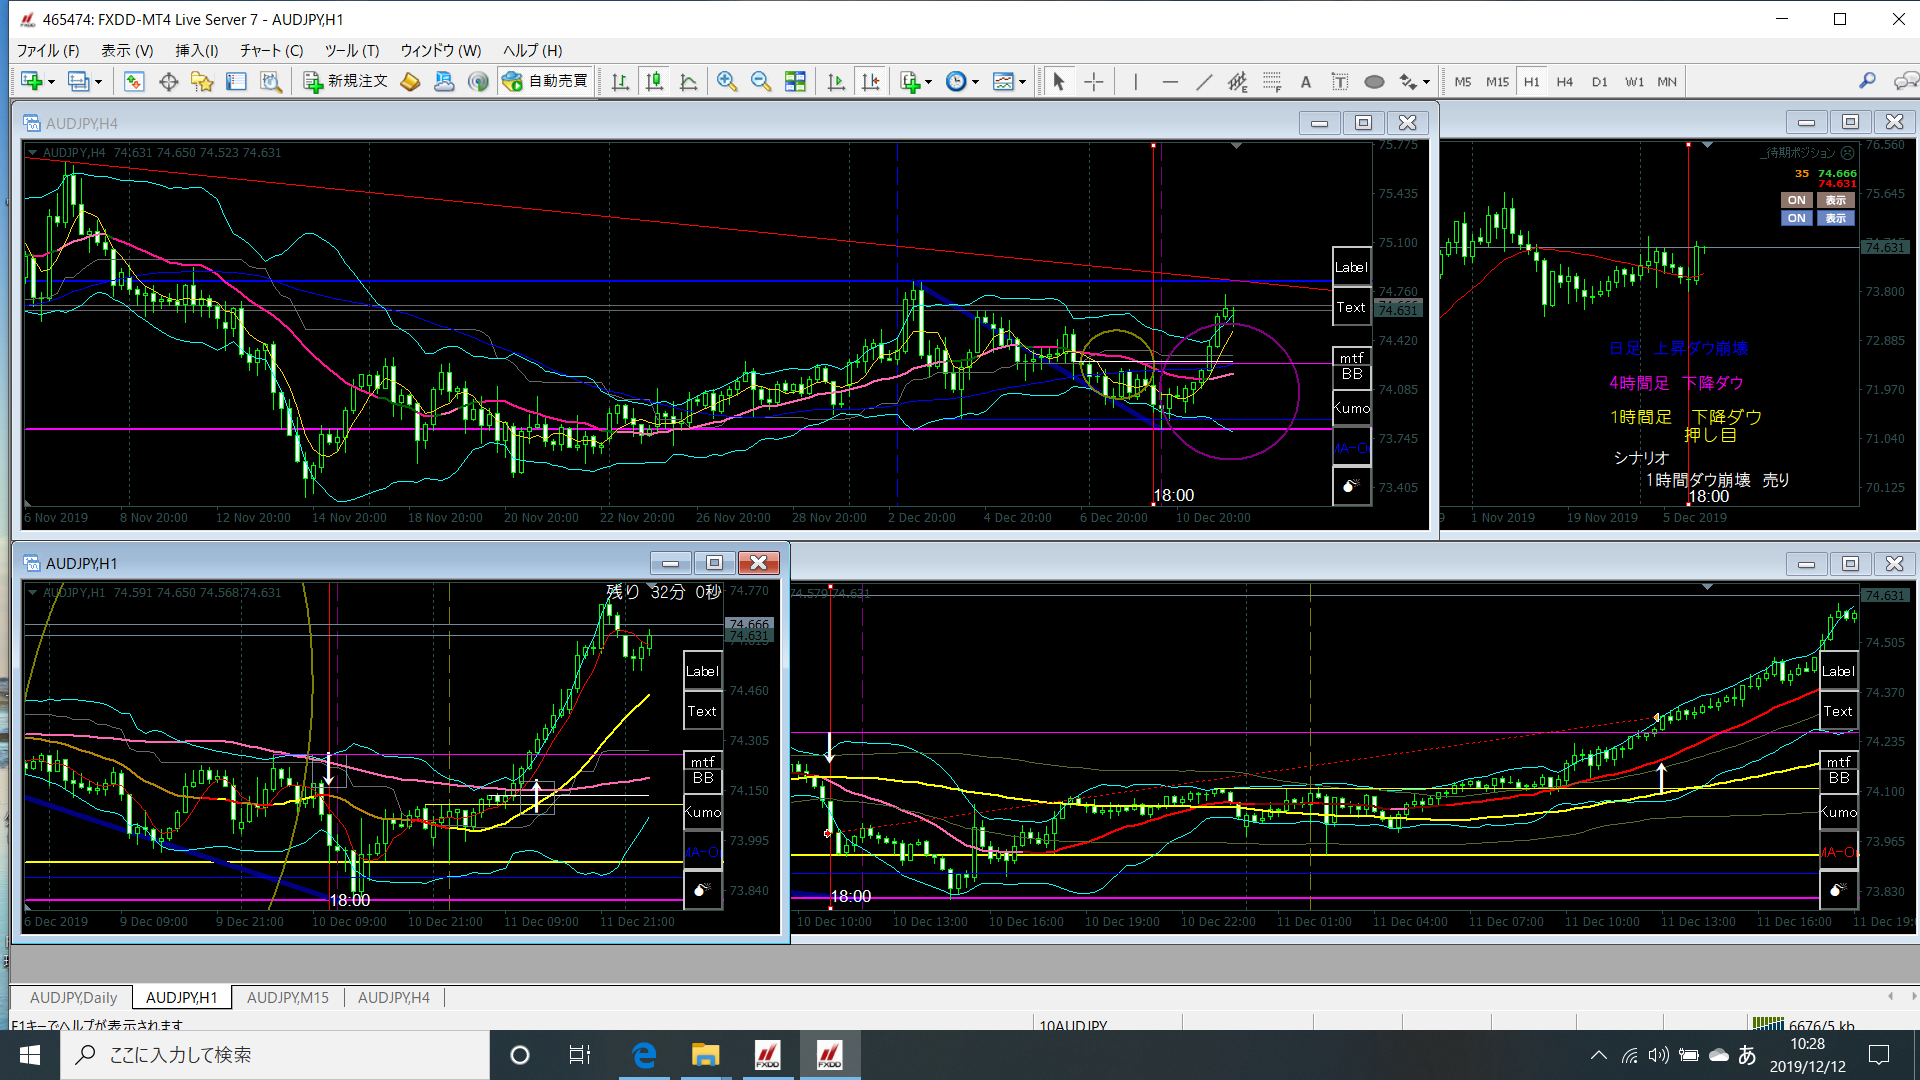
Task: Toggle chart shift icon
Action: click(871, 82)
